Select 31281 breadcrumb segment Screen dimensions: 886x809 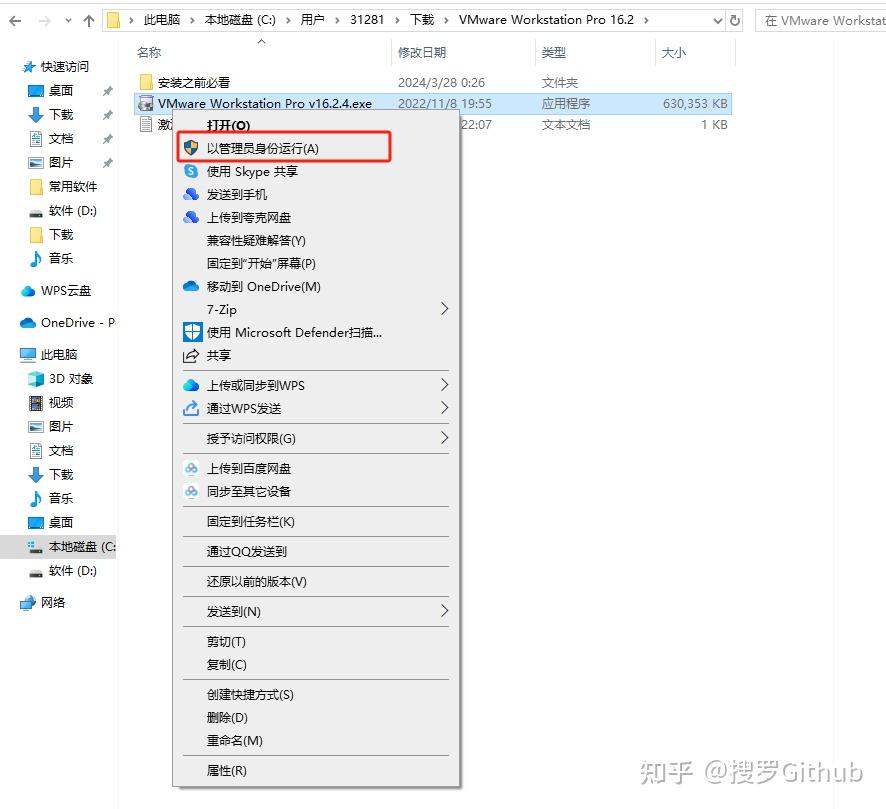pos(367,20)
